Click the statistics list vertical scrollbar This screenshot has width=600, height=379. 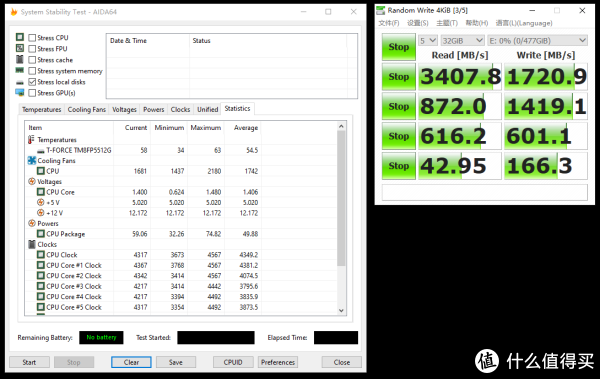pos(341,218)
